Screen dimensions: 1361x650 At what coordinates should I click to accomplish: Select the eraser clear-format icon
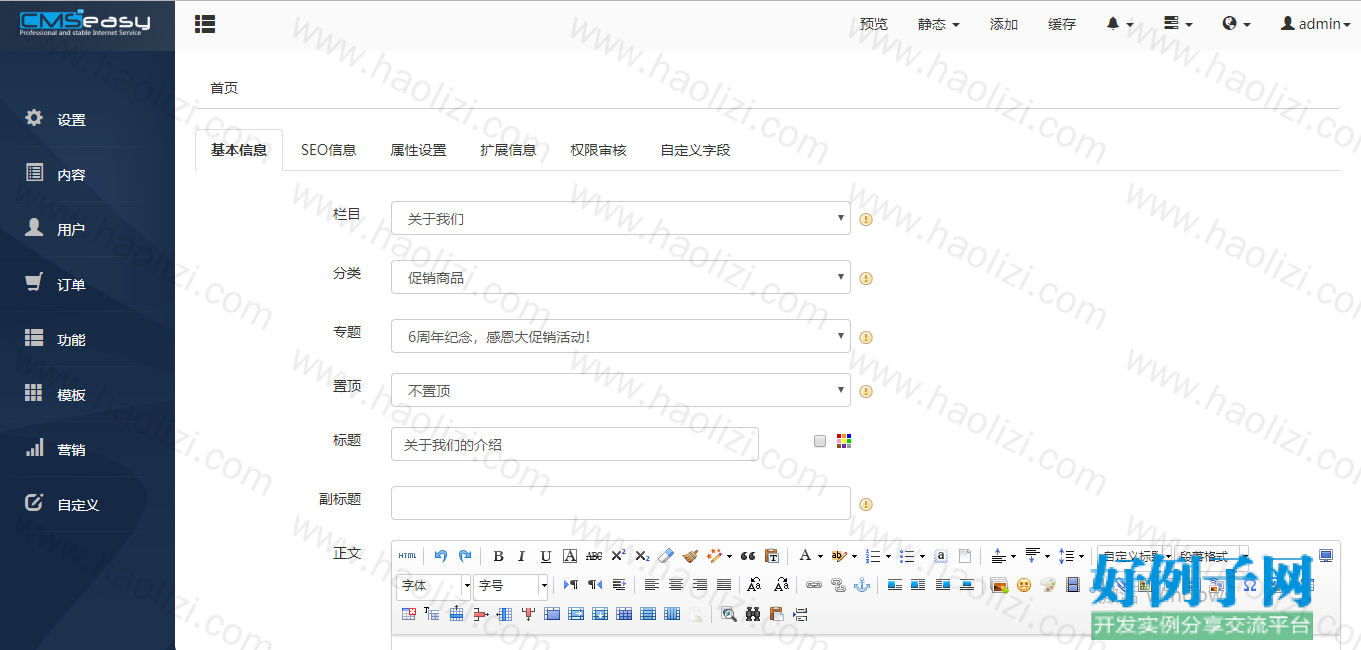pyautogui.click(x=666, y=556)
